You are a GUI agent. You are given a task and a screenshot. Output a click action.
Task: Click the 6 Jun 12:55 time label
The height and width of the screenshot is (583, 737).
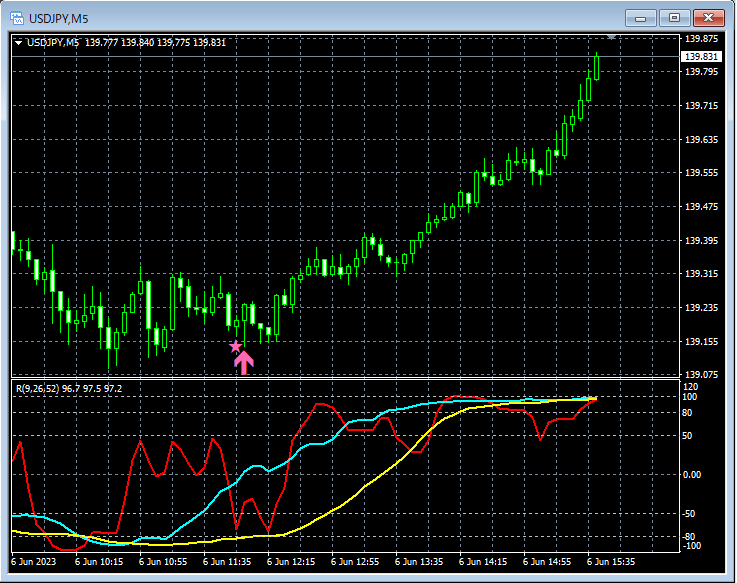(x=355, y=562)
